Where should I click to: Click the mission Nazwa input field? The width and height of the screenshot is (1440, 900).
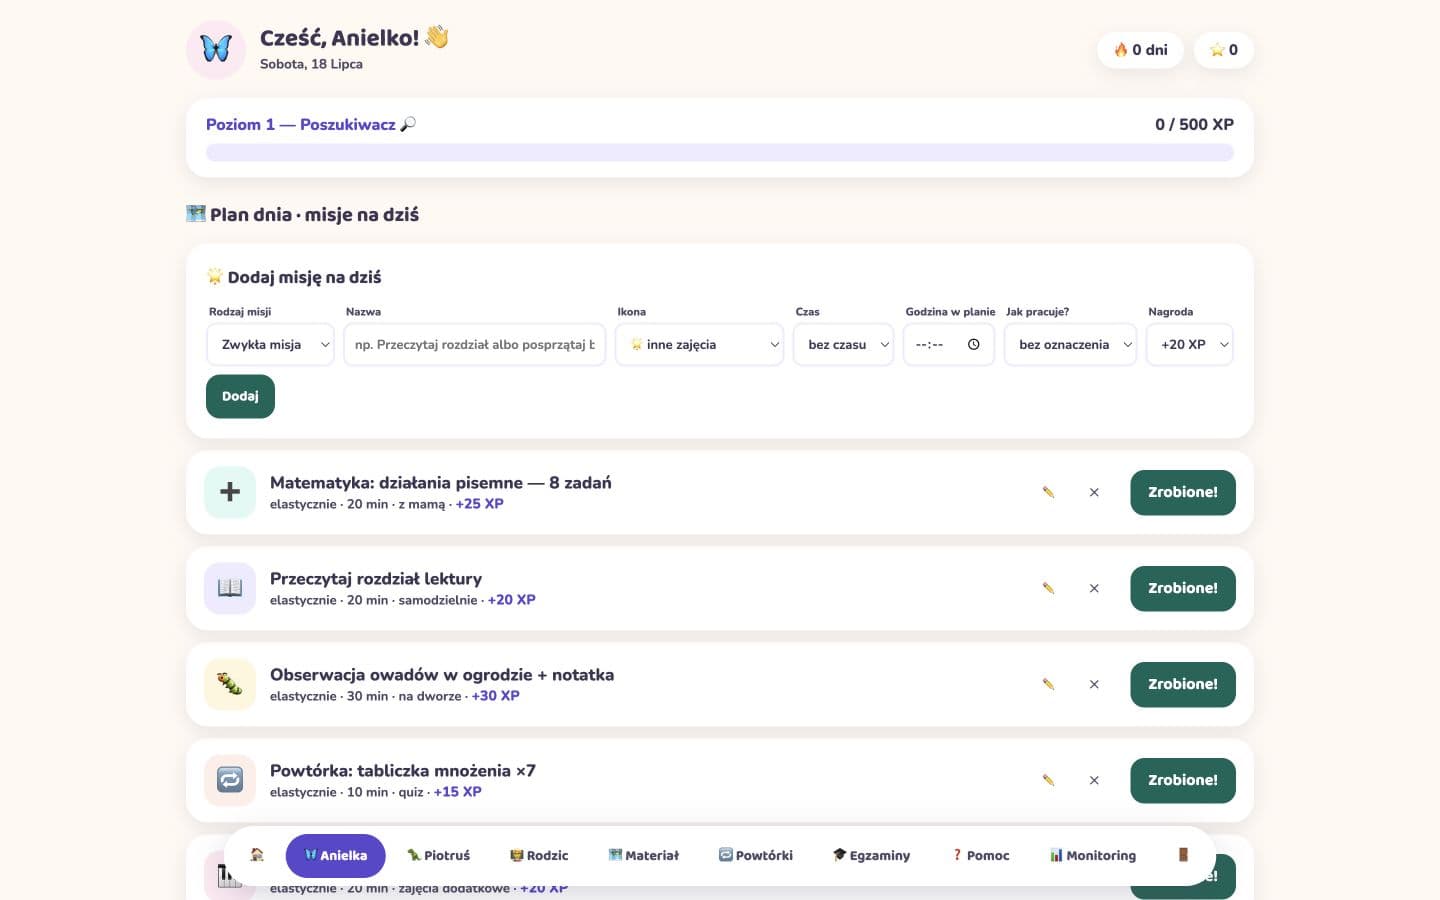pos(475,344)
